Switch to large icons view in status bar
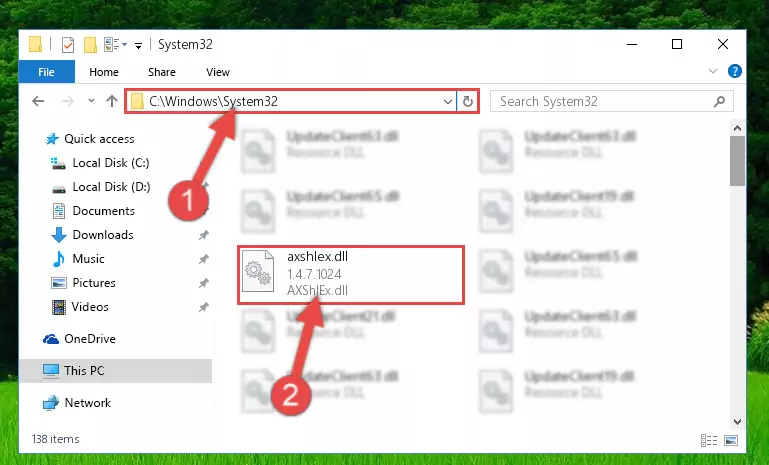Image resolution: width=769 pixels, height=465 pixels. pos(731,440)
